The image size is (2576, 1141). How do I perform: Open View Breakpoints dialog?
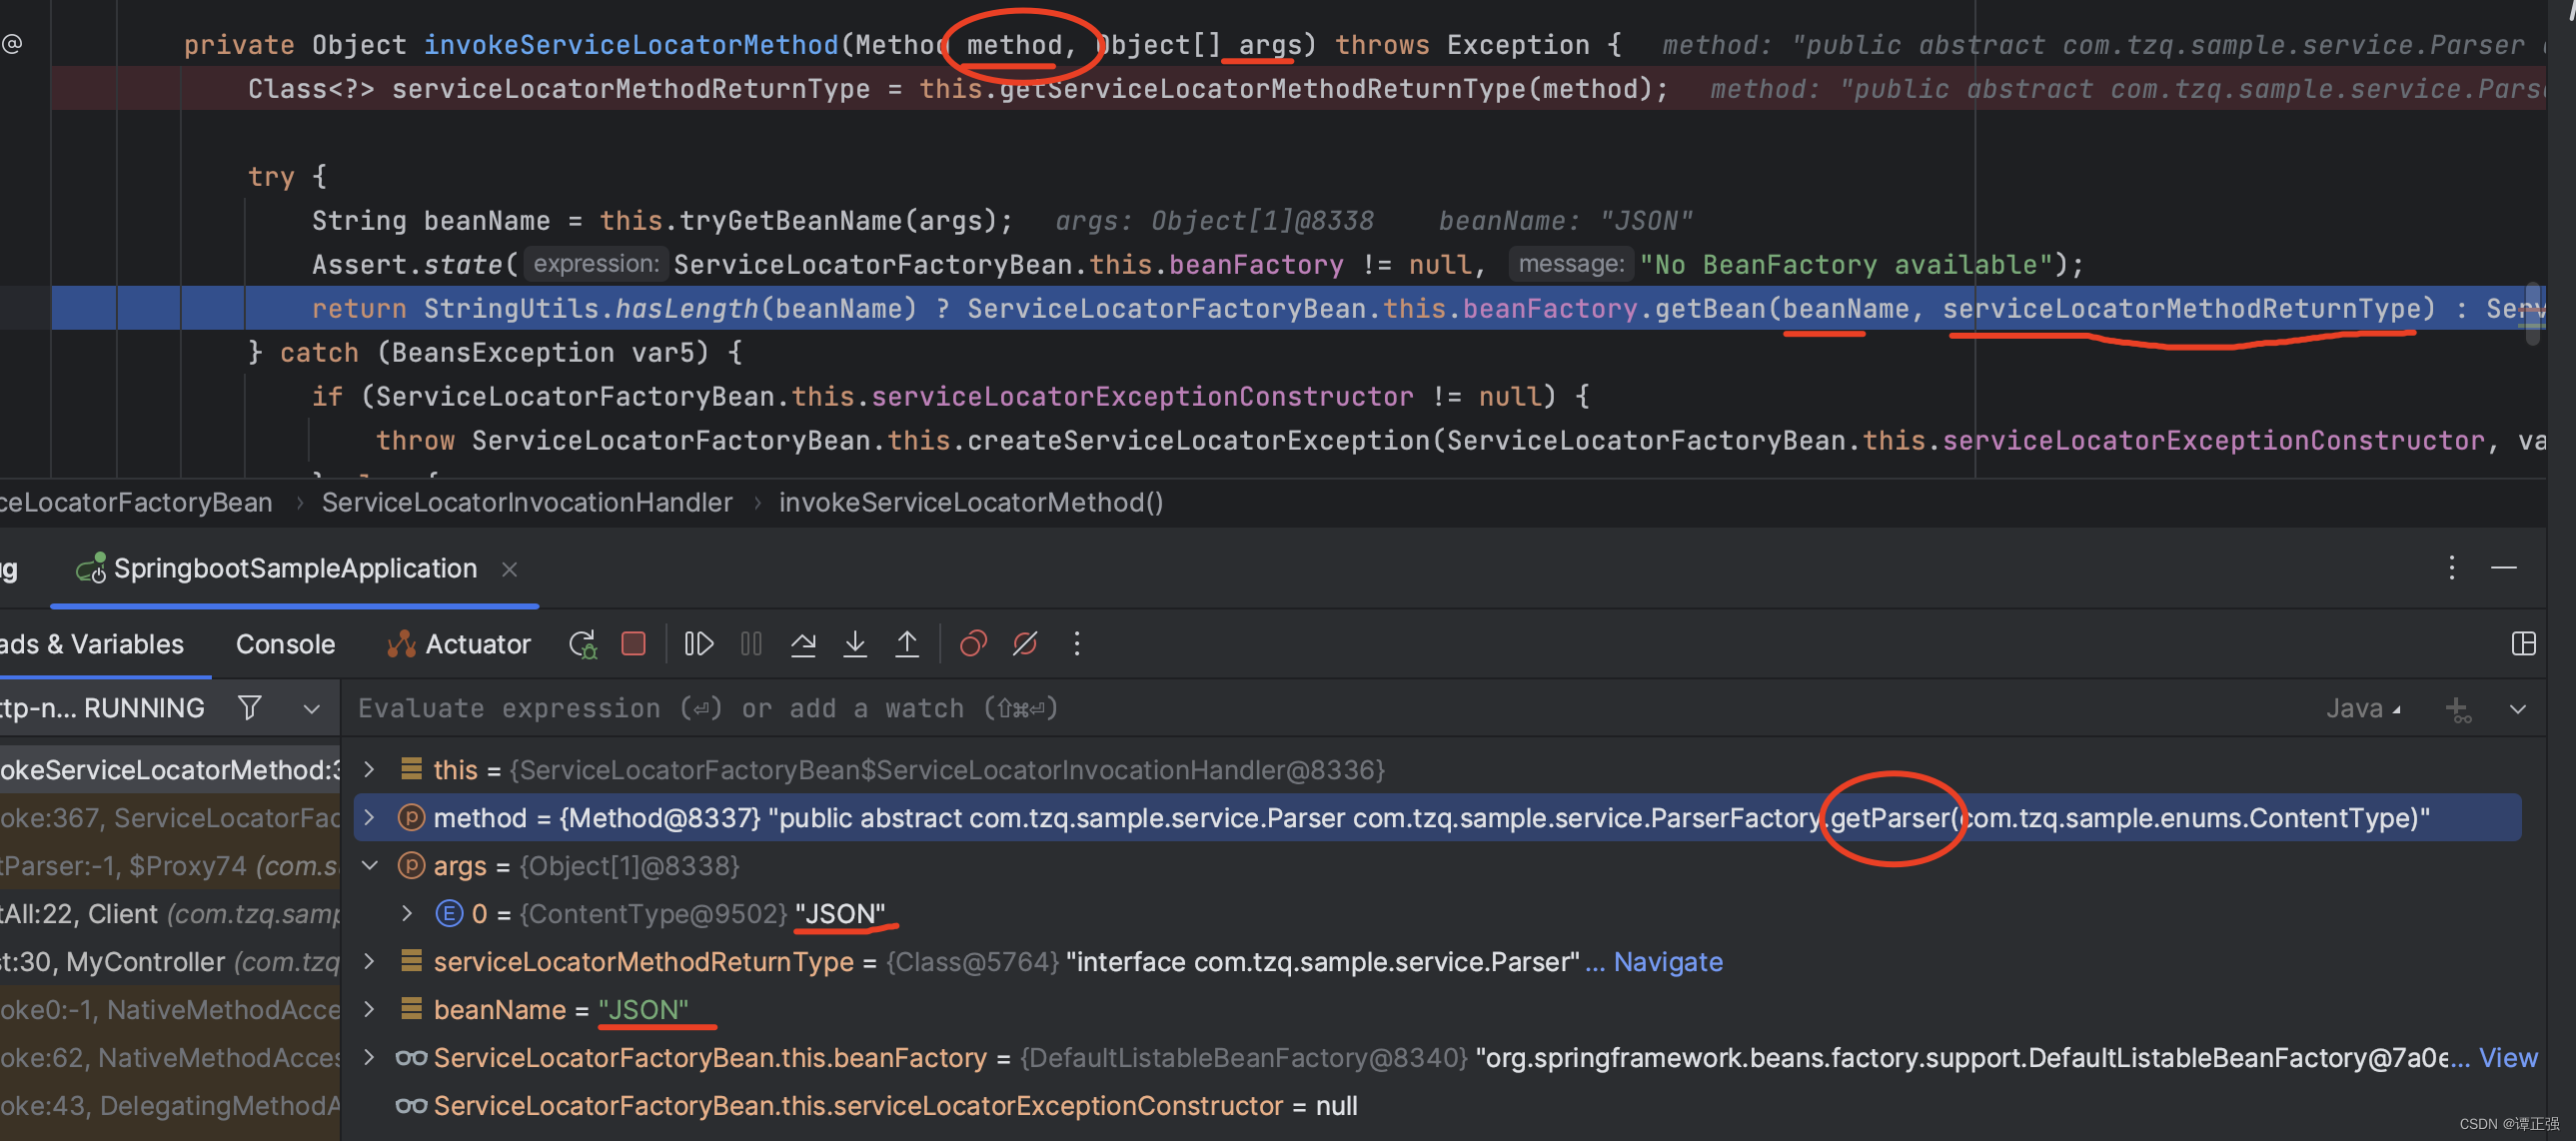(x=972, y=644)
